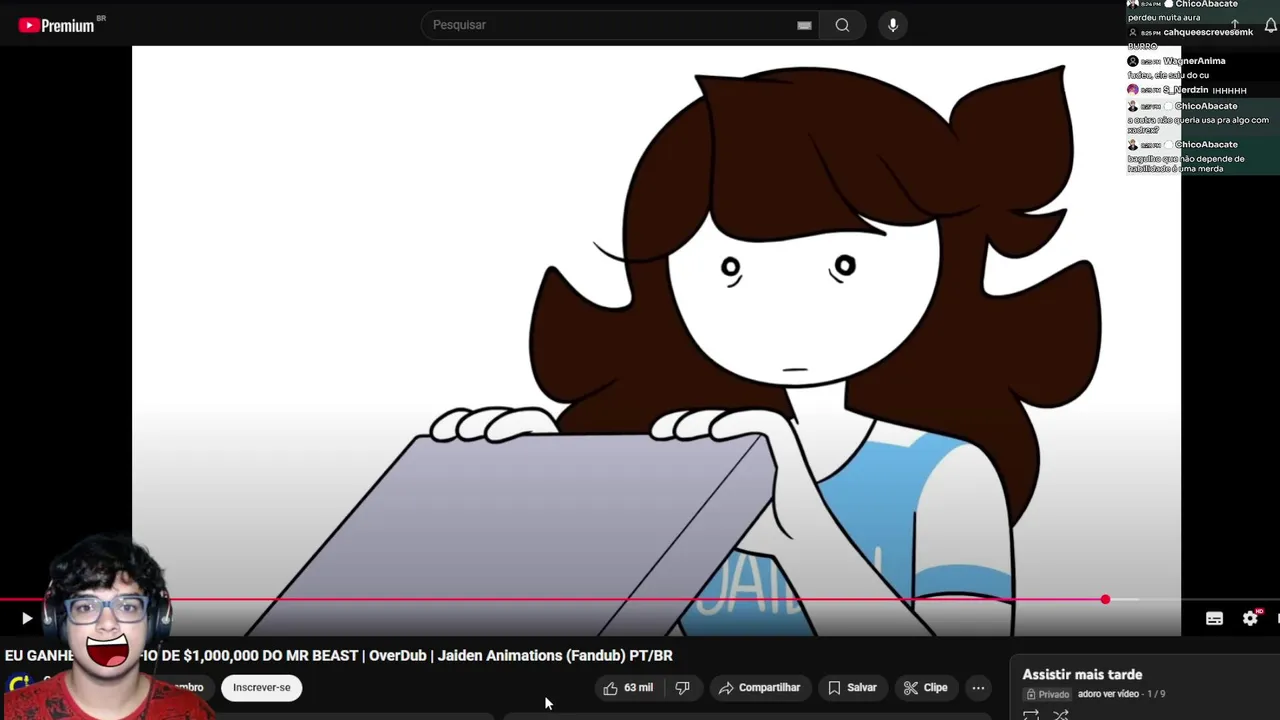Click S_Nerdzin chat username
Viewport: 1280px width, 720px height.
(x=1185, y=90)
